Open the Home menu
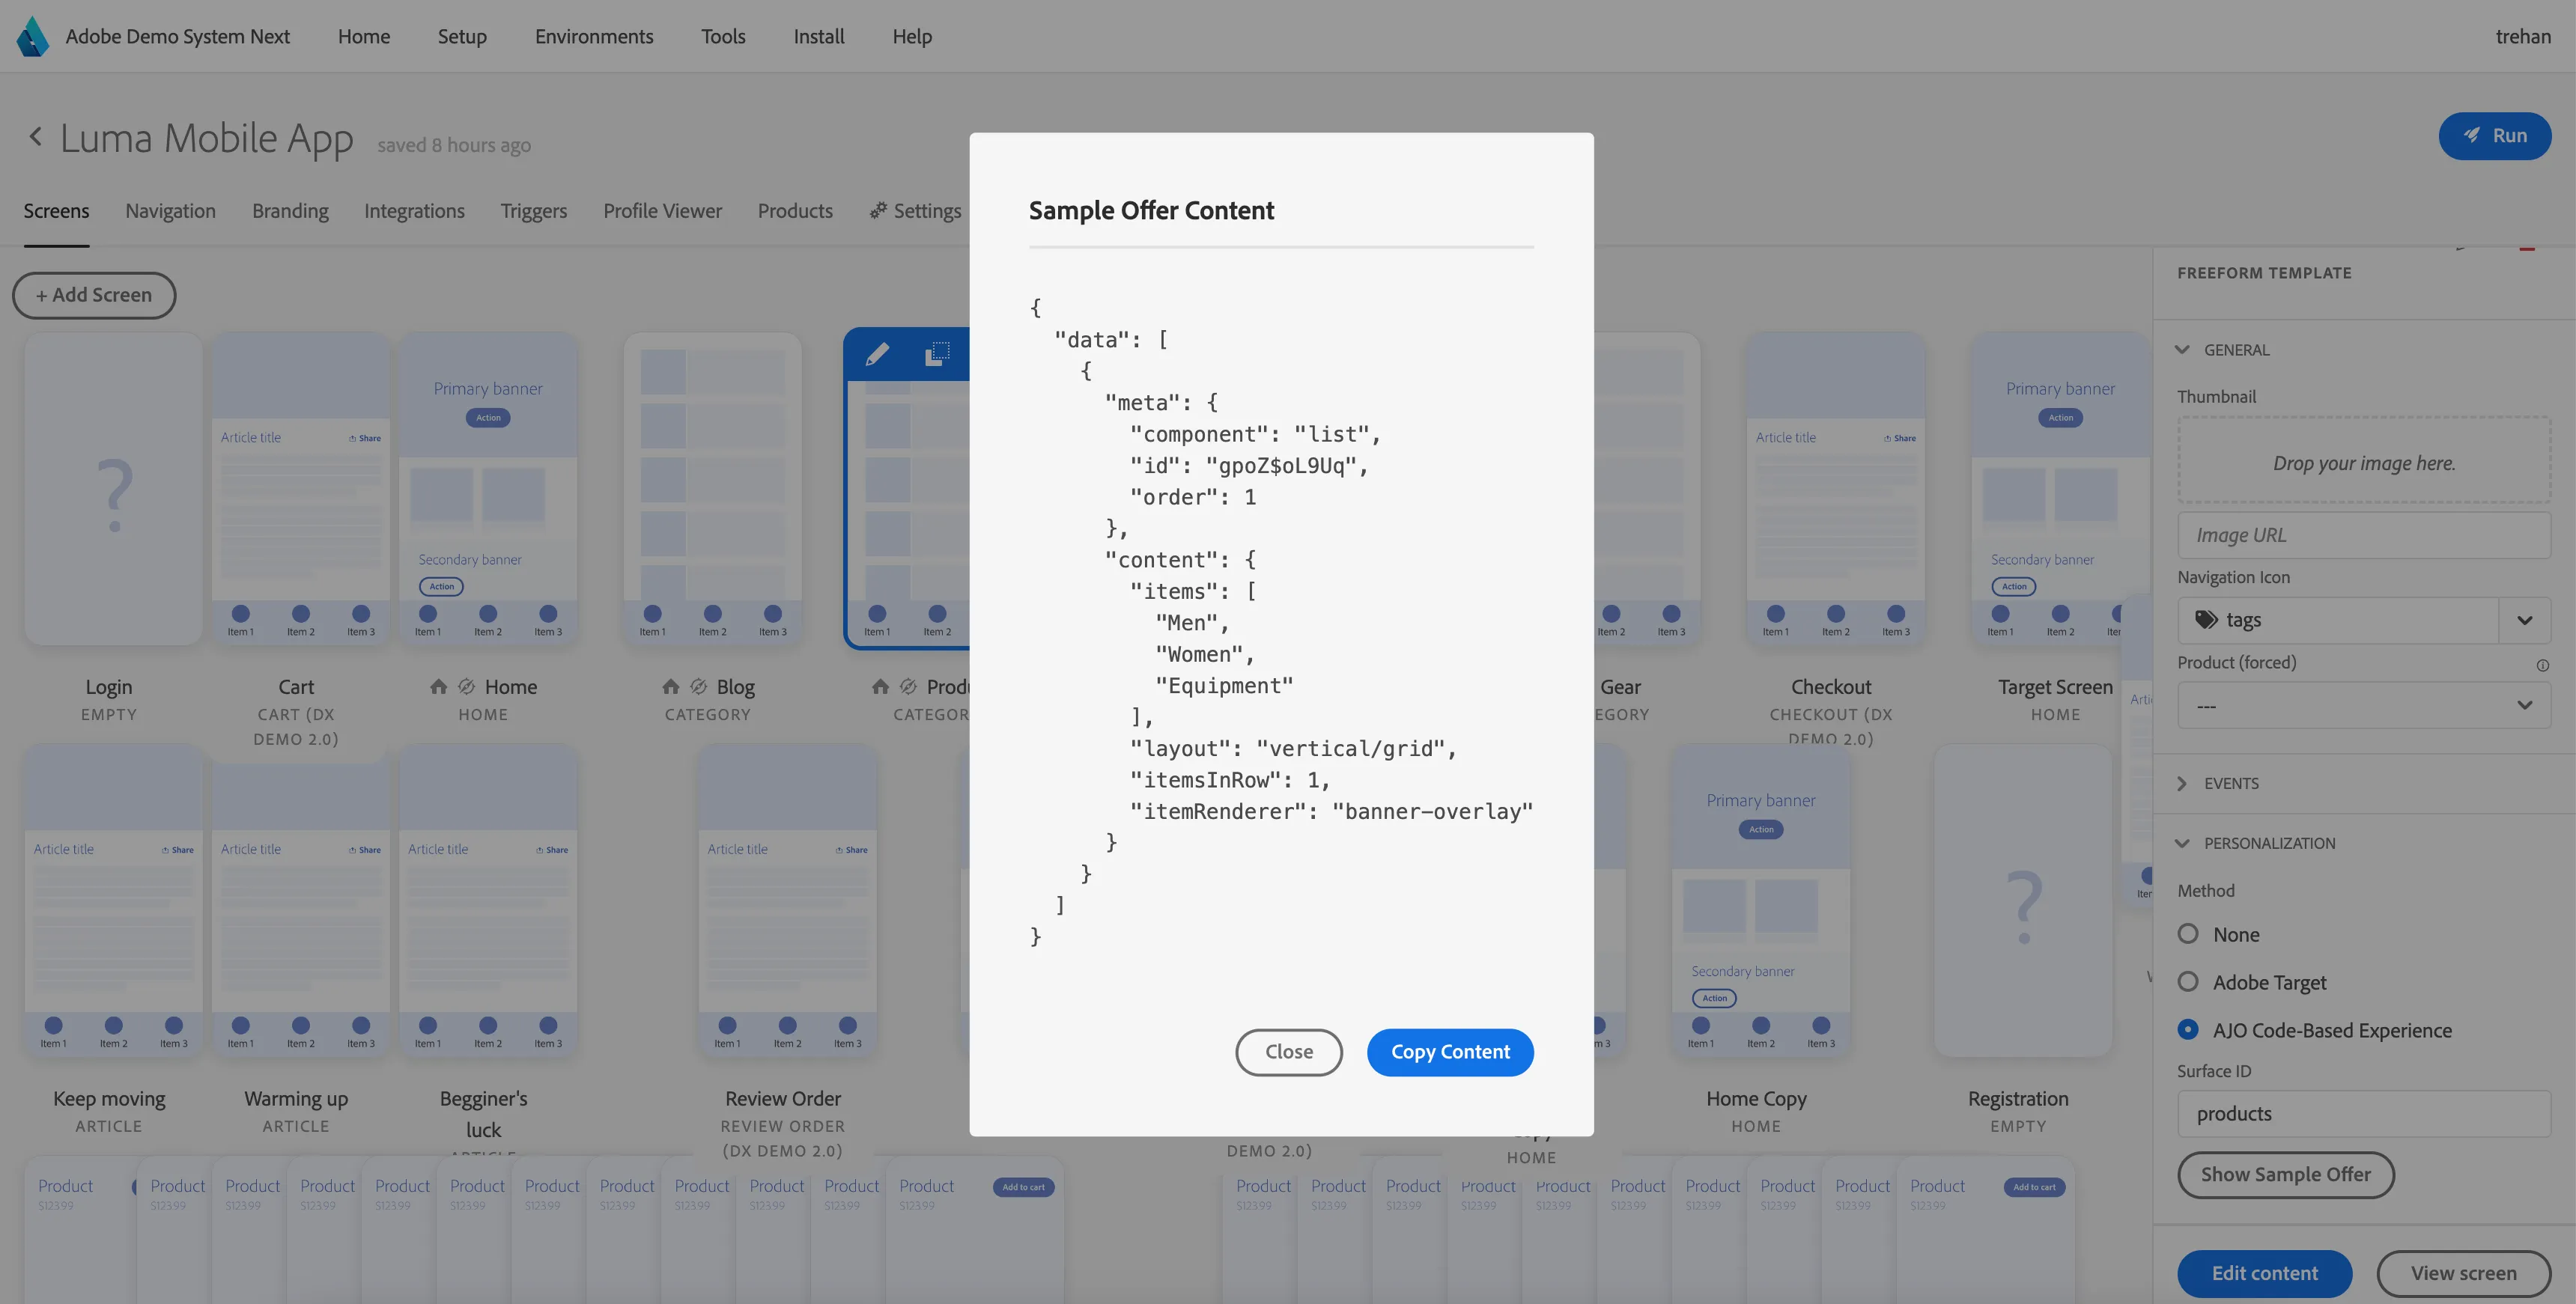This screenshot has width=2576, height=1304. (364, 36)
